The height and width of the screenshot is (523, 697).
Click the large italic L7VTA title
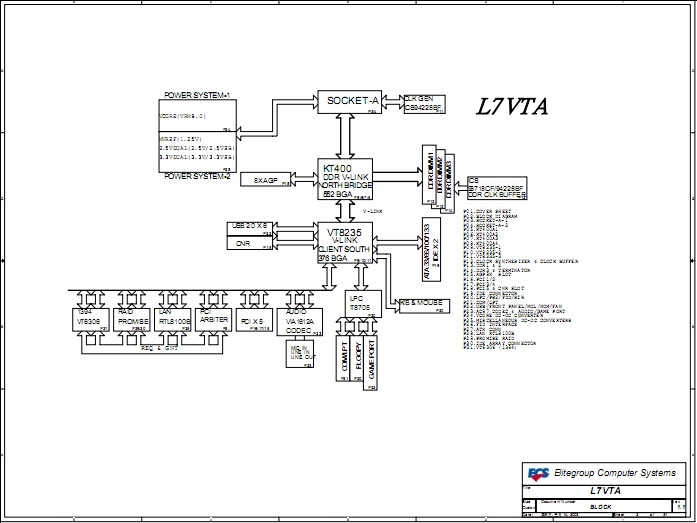(512, 107)
